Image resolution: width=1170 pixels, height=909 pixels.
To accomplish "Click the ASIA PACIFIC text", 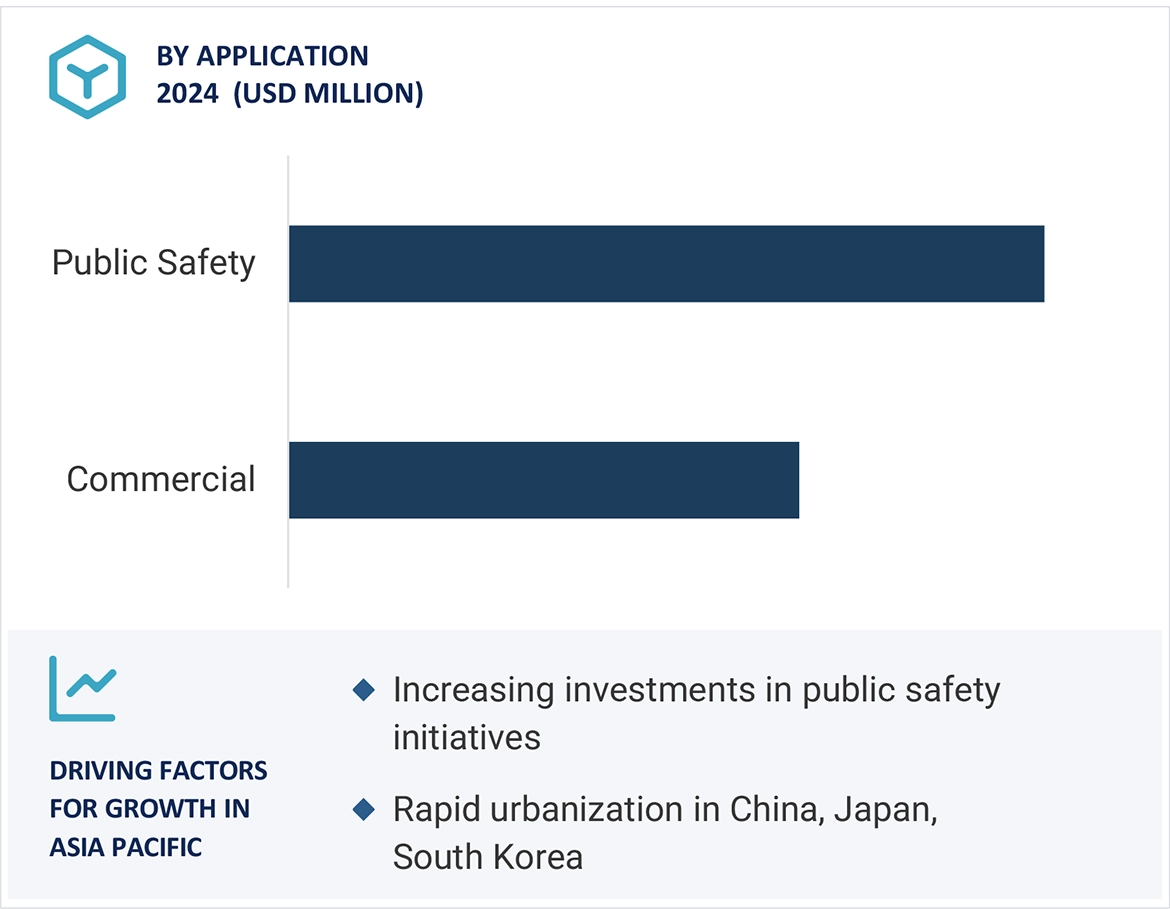I will tap(126, 847).
